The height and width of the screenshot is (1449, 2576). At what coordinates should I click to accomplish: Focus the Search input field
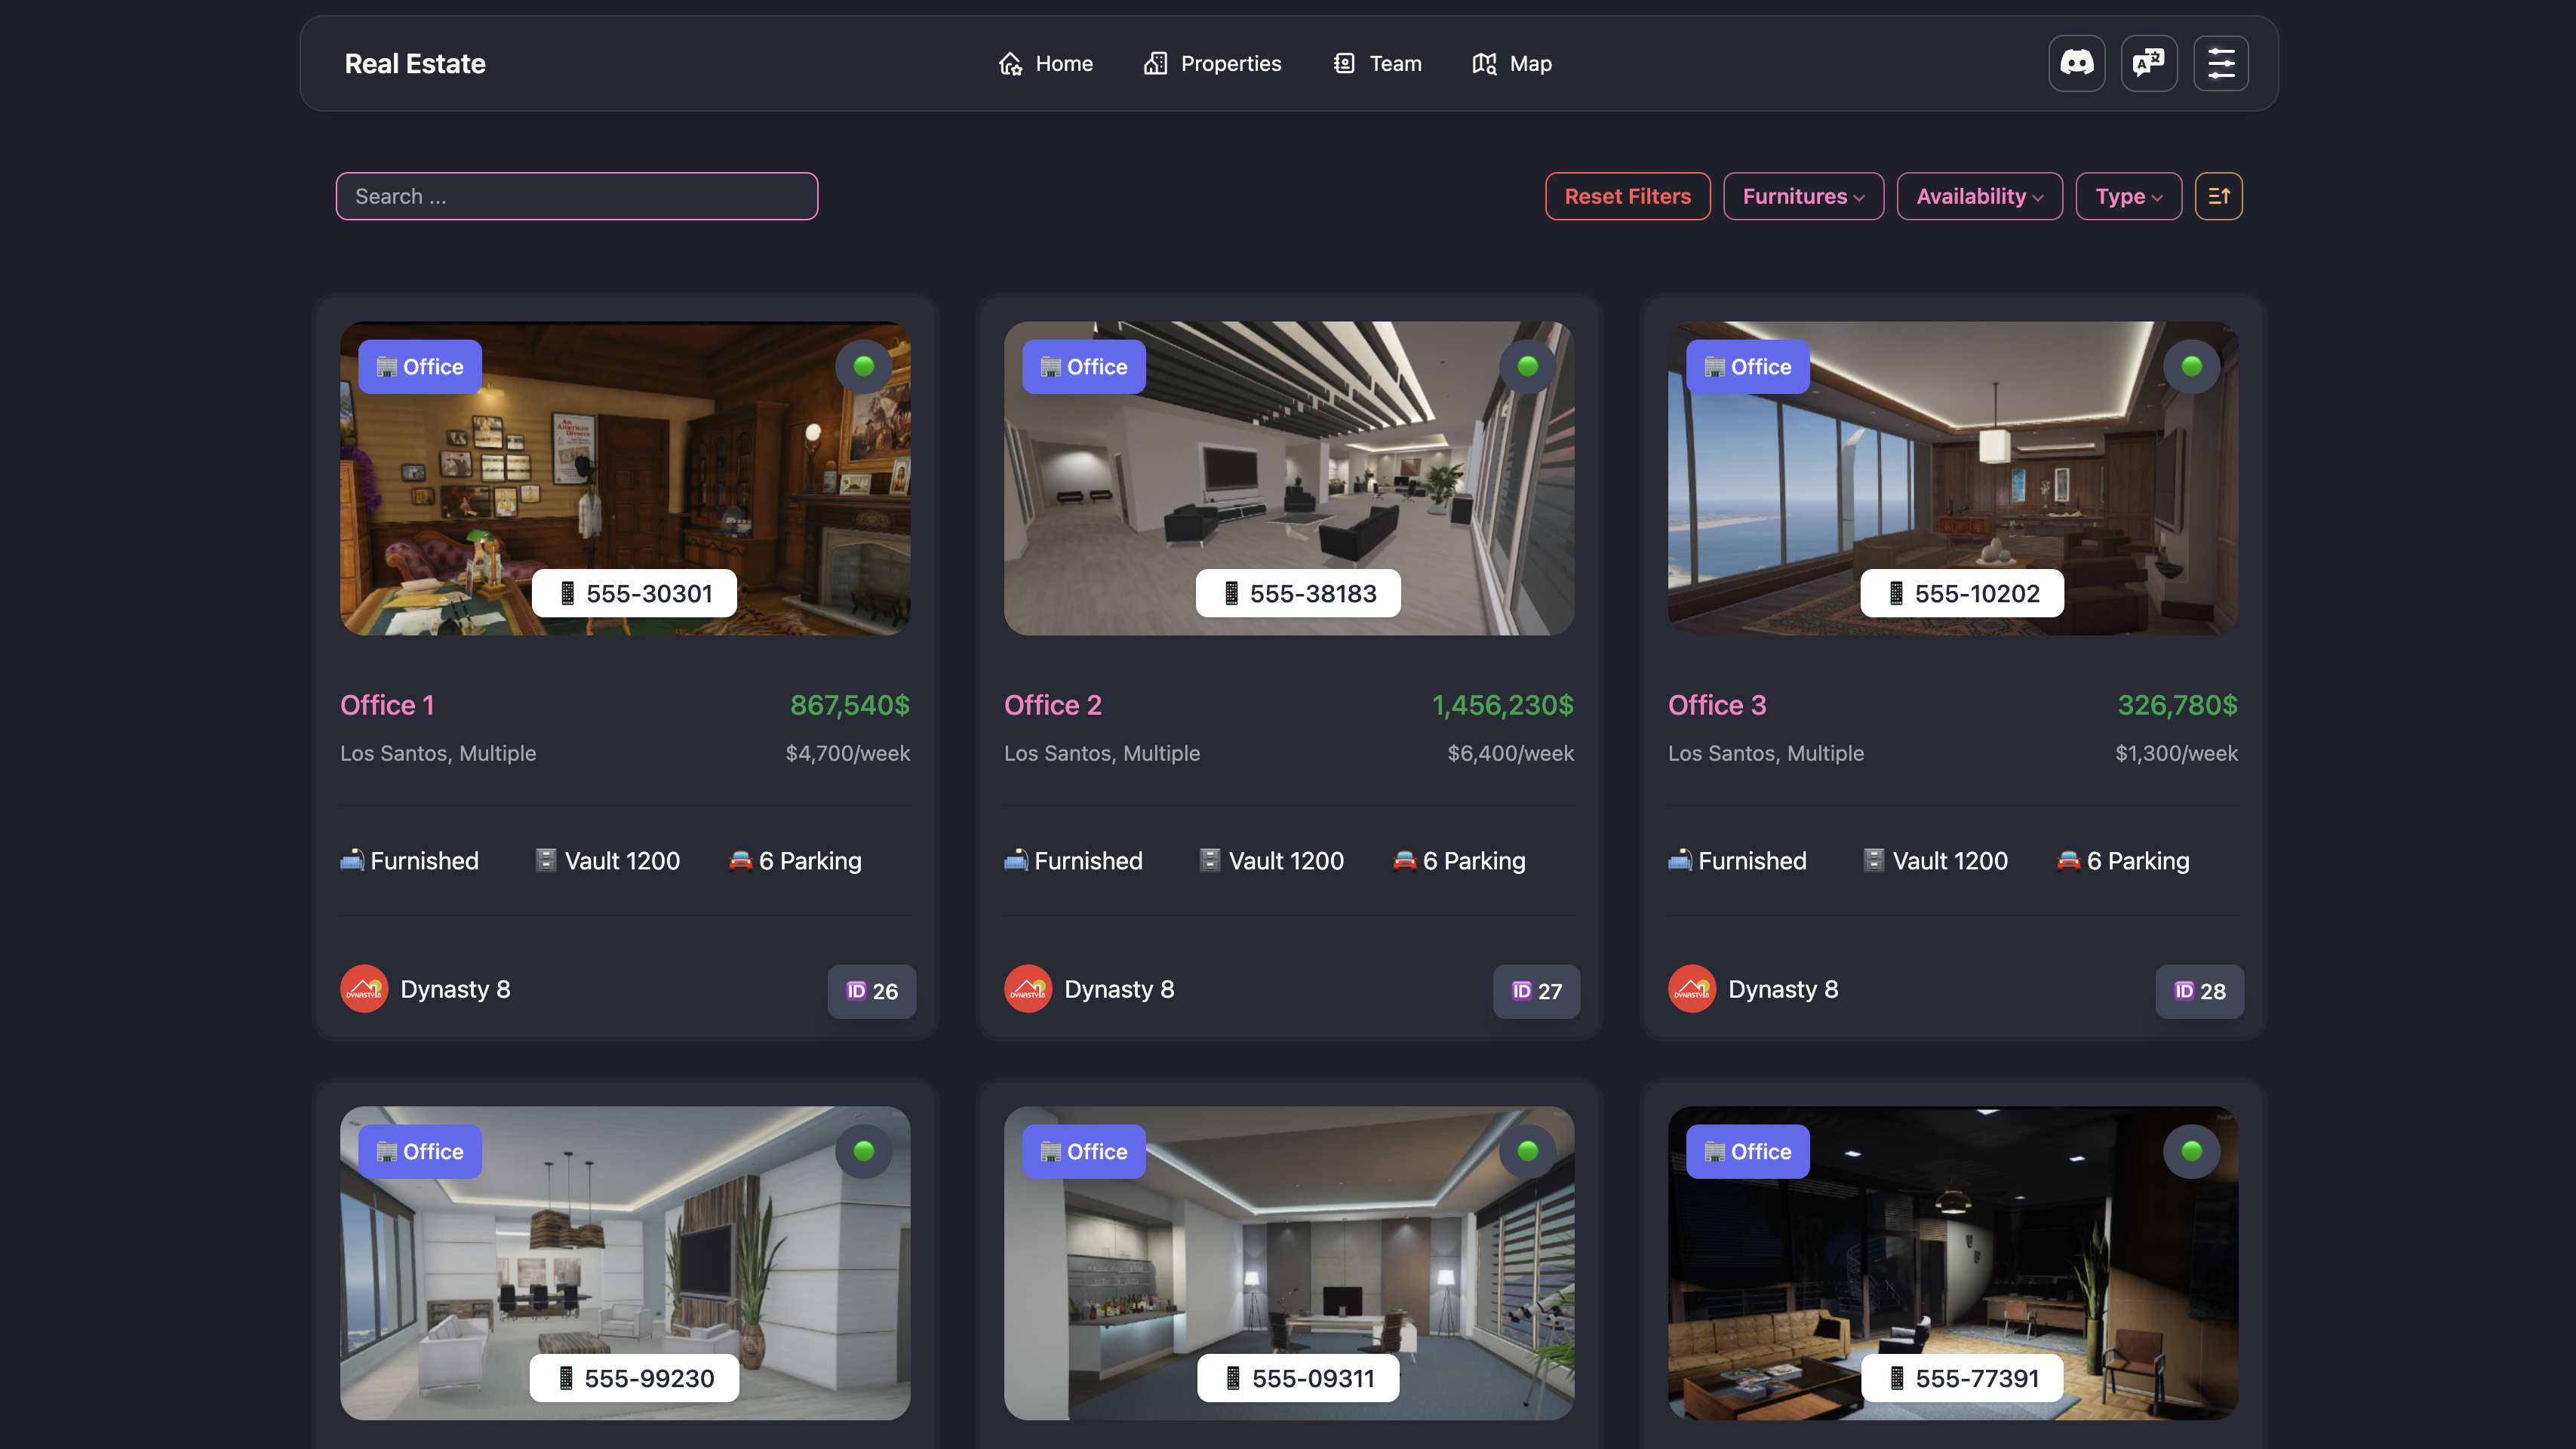pyautogui.click(x=576, y=196)
